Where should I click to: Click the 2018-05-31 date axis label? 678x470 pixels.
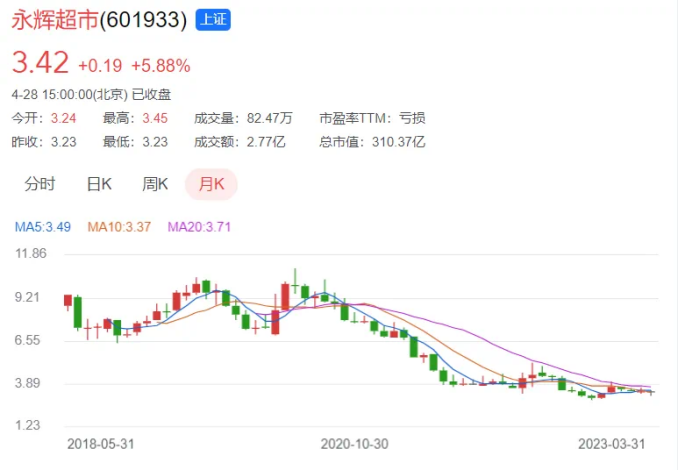(x=100, y=444)
